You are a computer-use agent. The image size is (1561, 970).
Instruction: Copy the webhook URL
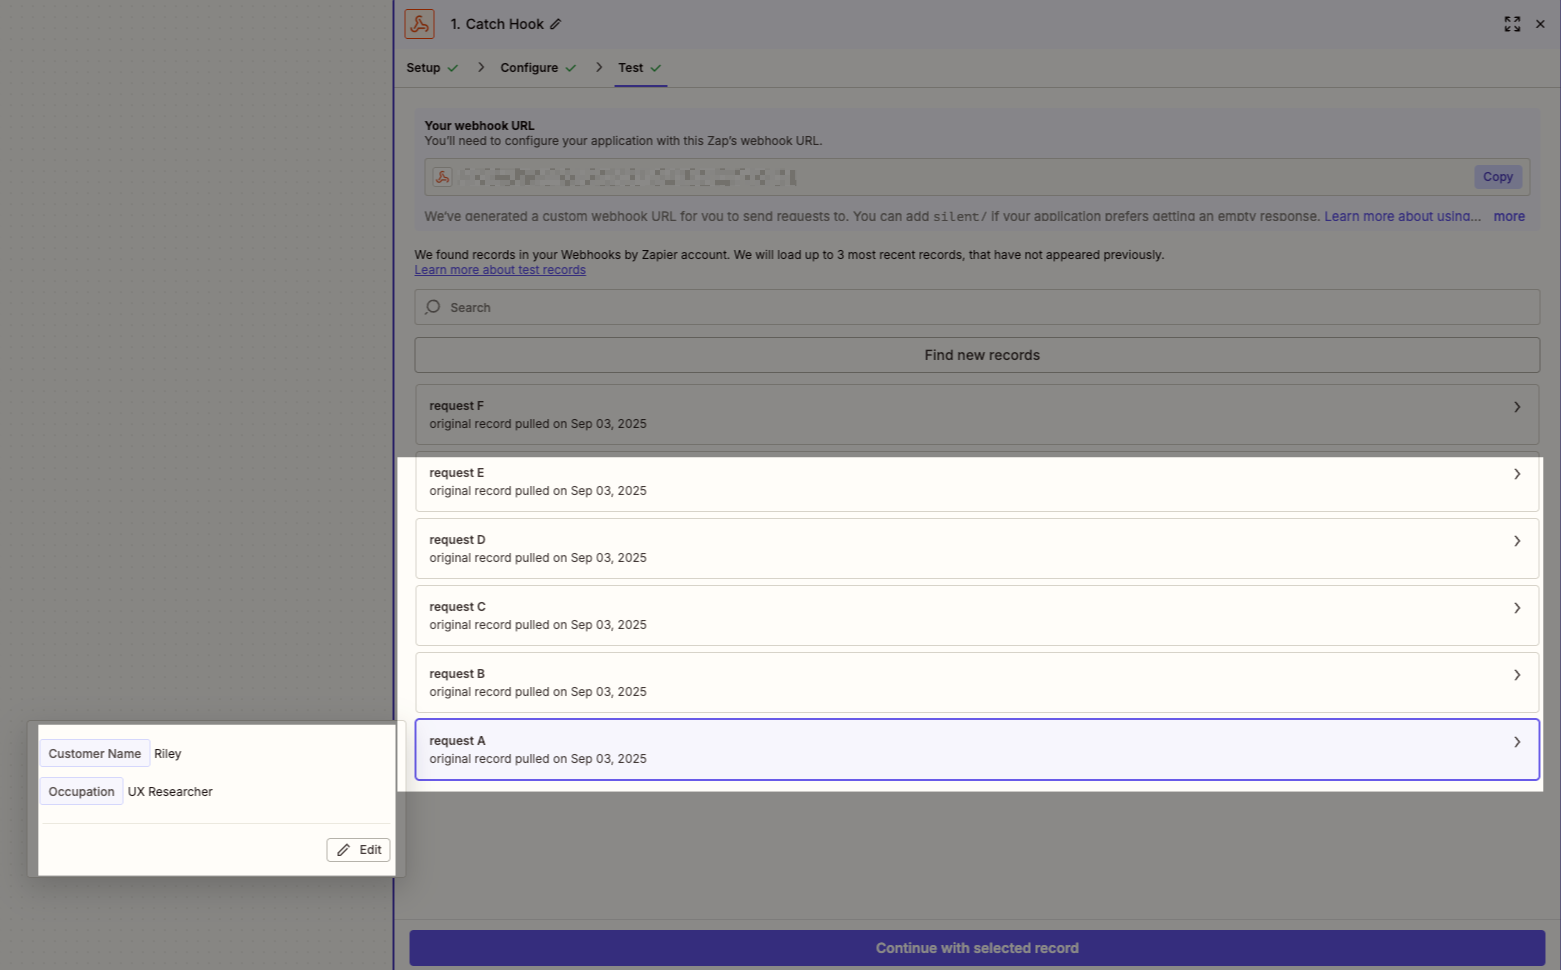[1497, 177]
